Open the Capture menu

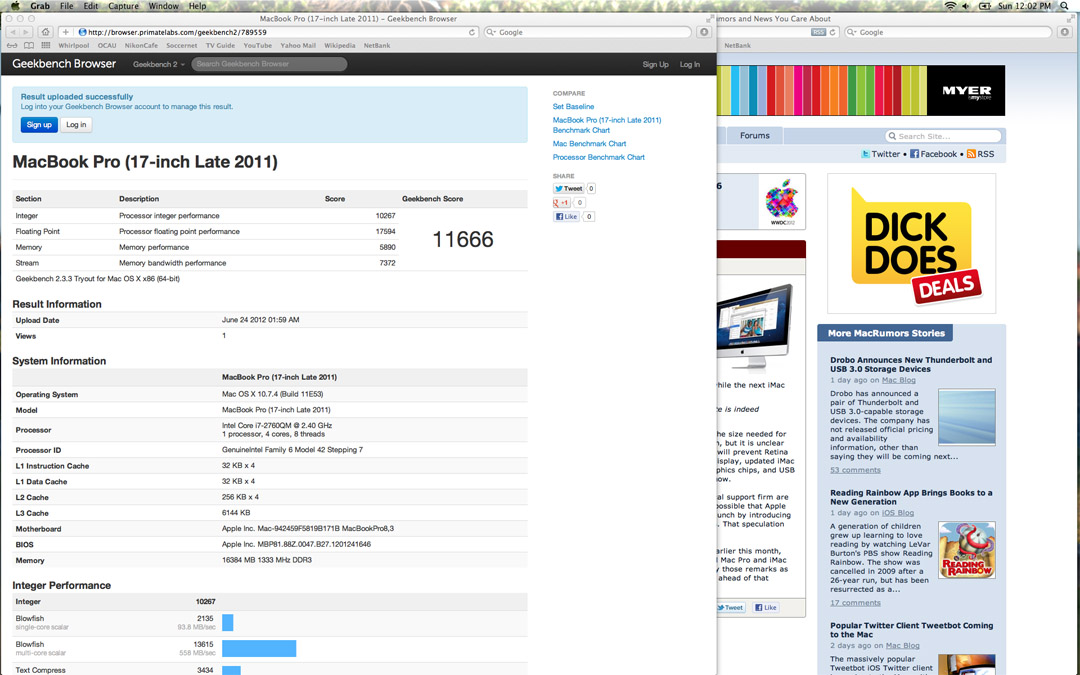[123, 6]
